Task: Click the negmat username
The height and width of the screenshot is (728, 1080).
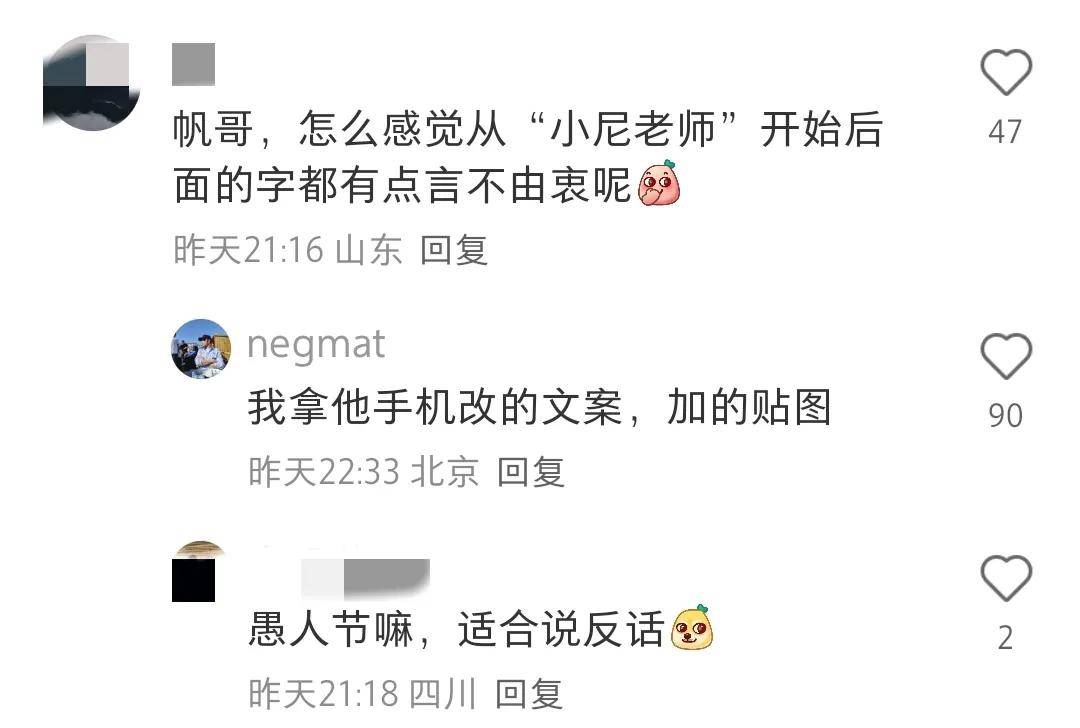Action: 316,345
